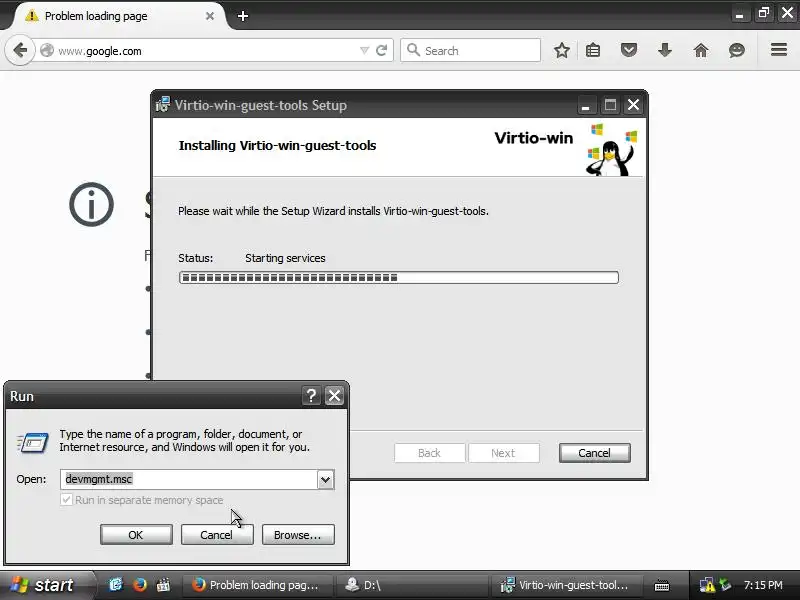The height and width of the screenshot is (600, 800).
Task: Click the info circle icon on error page
Action: (91, 205)
